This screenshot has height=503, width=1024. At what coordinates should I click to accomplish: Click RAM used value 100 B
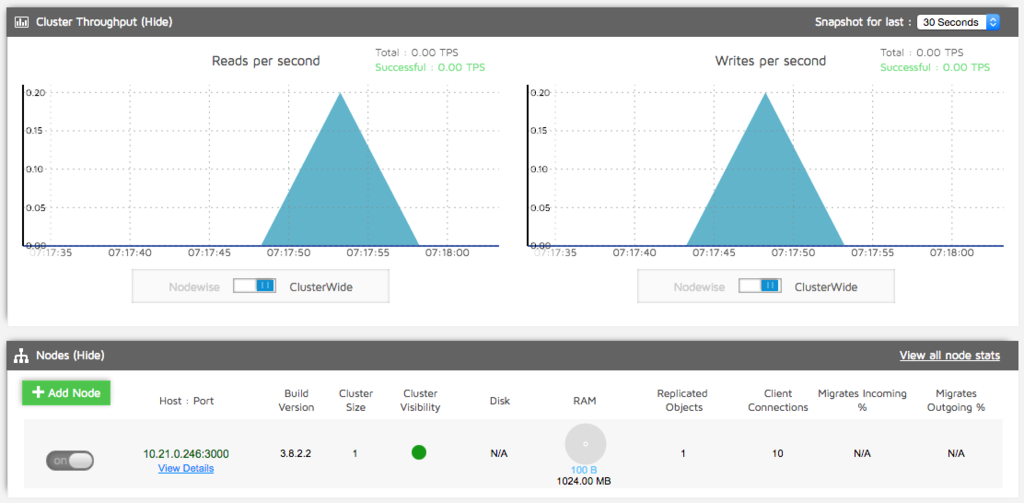[x=585, y=470]
